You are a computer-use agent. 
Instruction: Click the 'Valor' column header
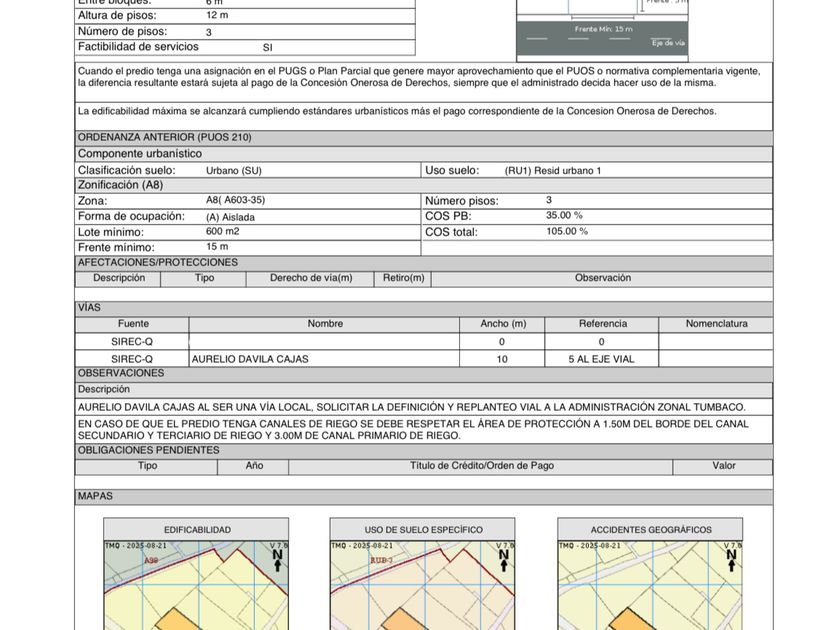723,466
